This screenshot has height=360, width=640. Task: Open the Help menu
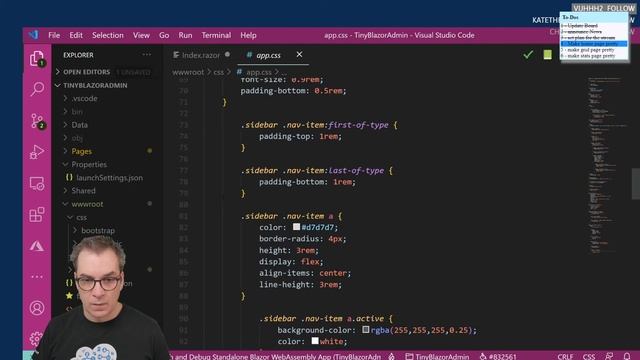pyautogui.click(x=248, y=35)
